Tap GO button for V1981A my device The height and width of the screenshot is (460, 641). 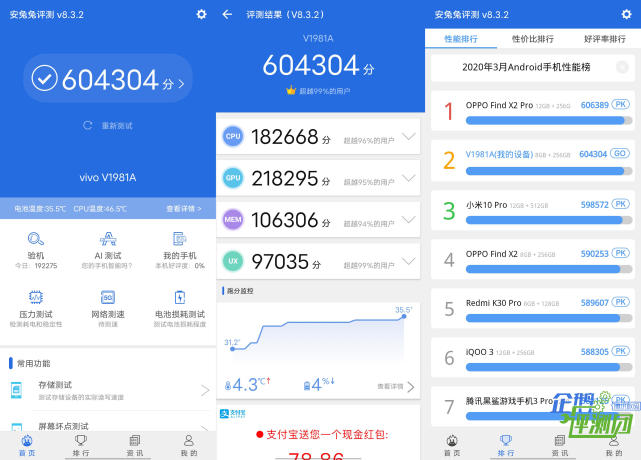coord(619,153)
